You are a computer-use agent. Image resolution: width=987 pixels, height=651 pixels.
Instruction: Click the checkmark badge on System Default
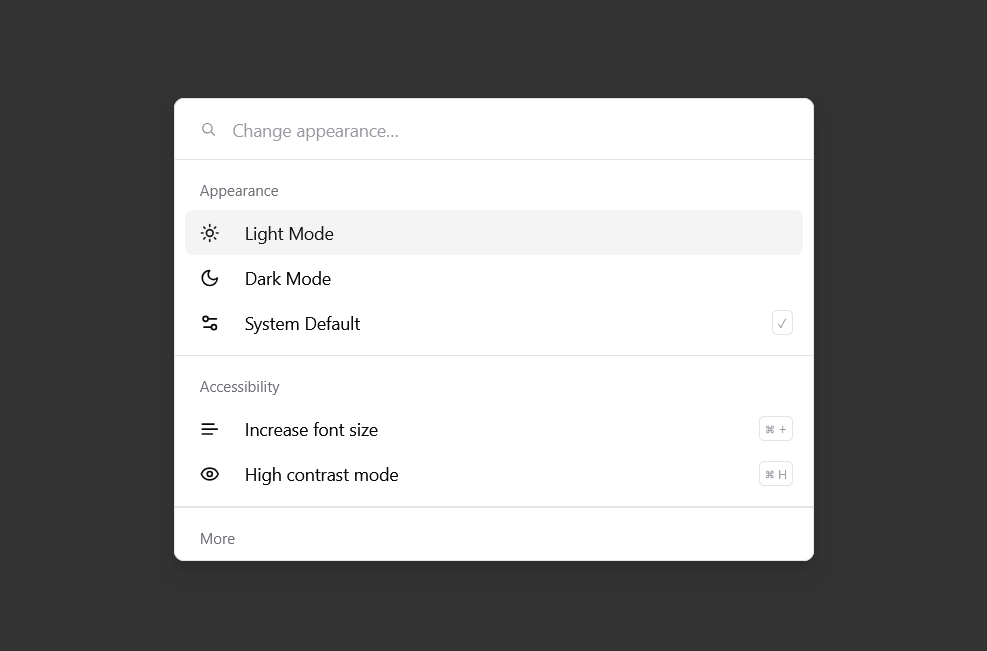click(x=782, y=323)
